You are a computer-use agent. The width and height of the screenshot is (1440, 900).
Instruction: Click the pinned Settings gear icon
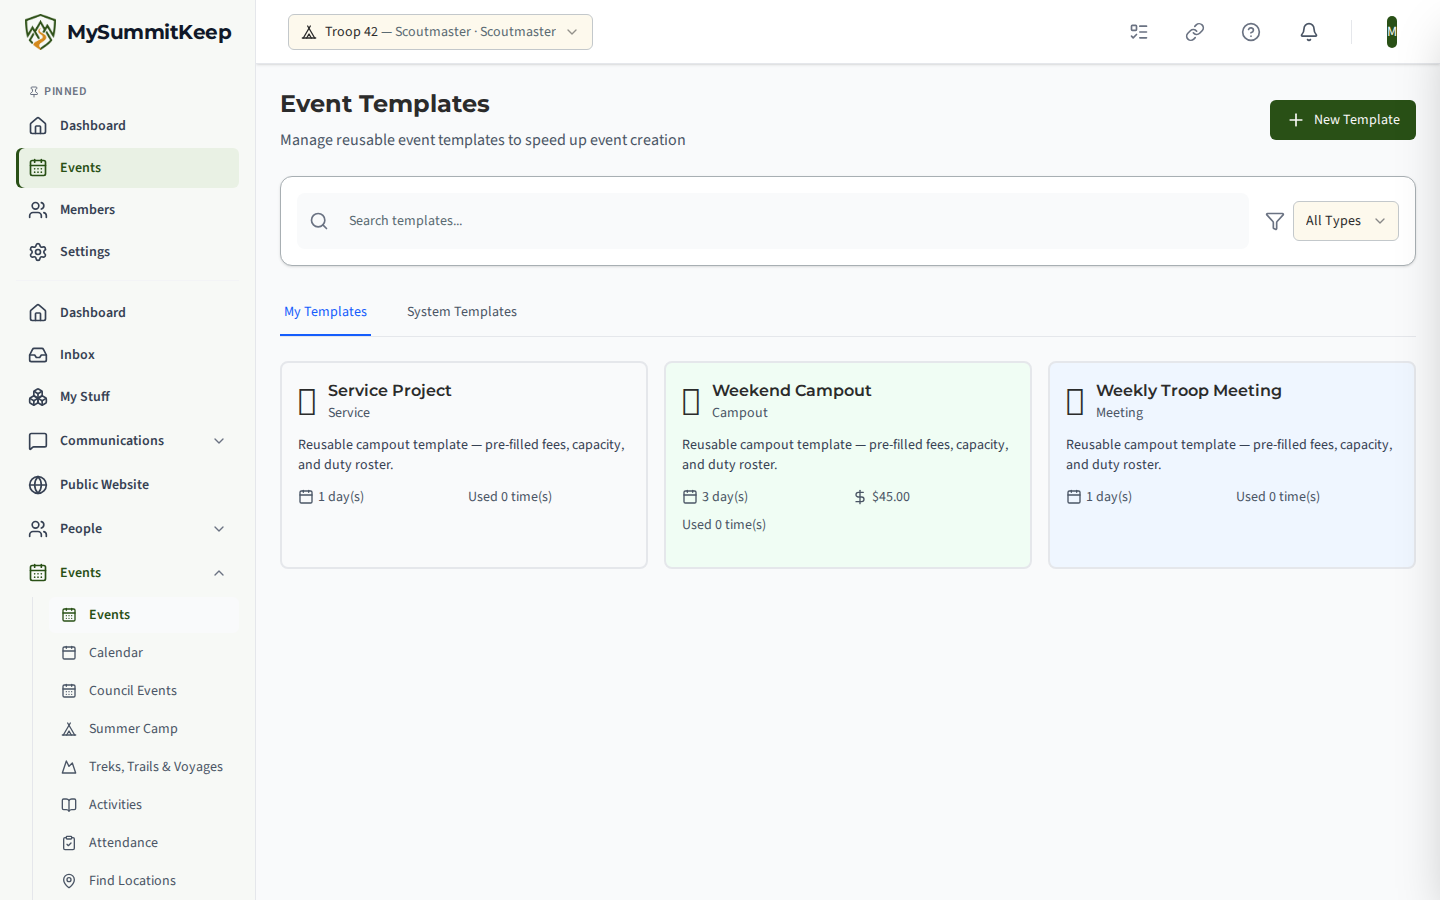click(38, 252)
